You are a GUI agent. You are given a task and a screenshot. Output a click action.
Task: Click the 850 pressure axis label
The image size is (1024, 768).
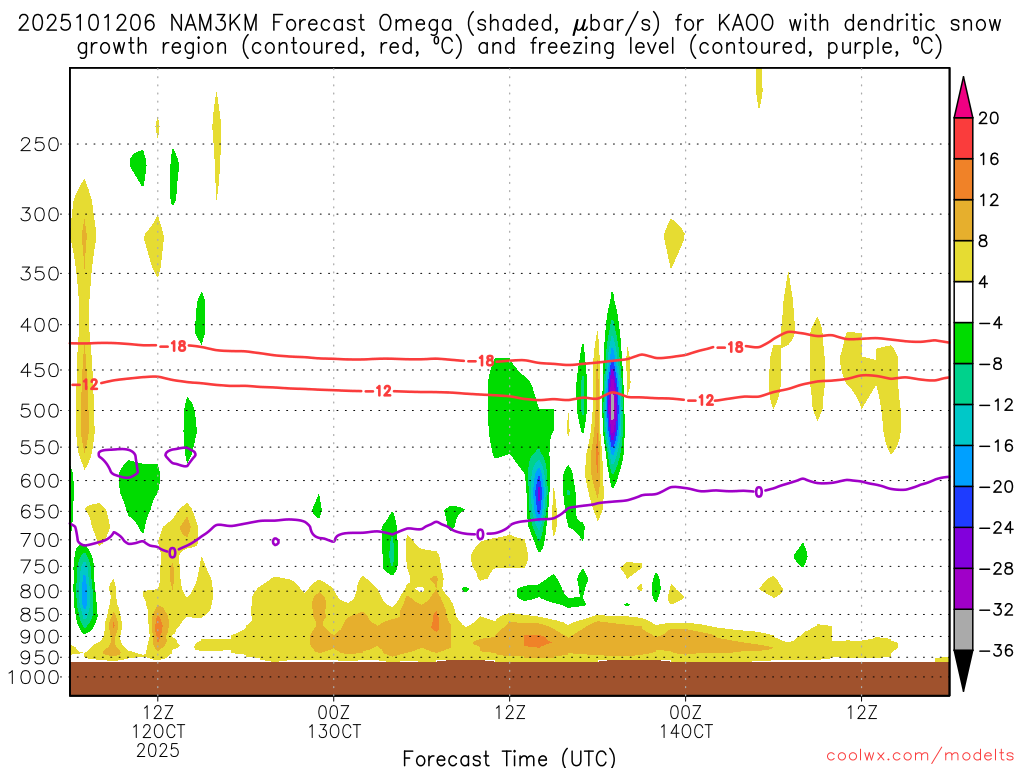(x=40, y=615)
